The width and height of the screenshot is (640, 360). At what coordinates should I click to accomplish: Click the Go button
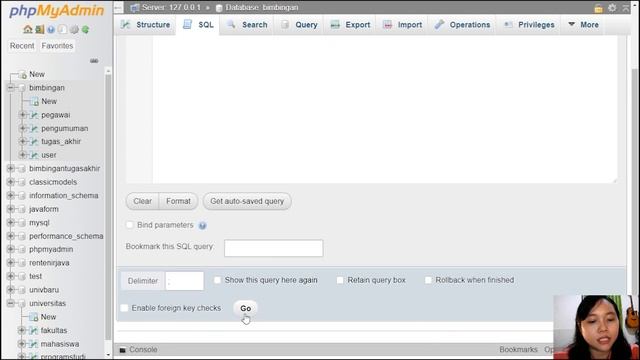[x=245, y=309]
